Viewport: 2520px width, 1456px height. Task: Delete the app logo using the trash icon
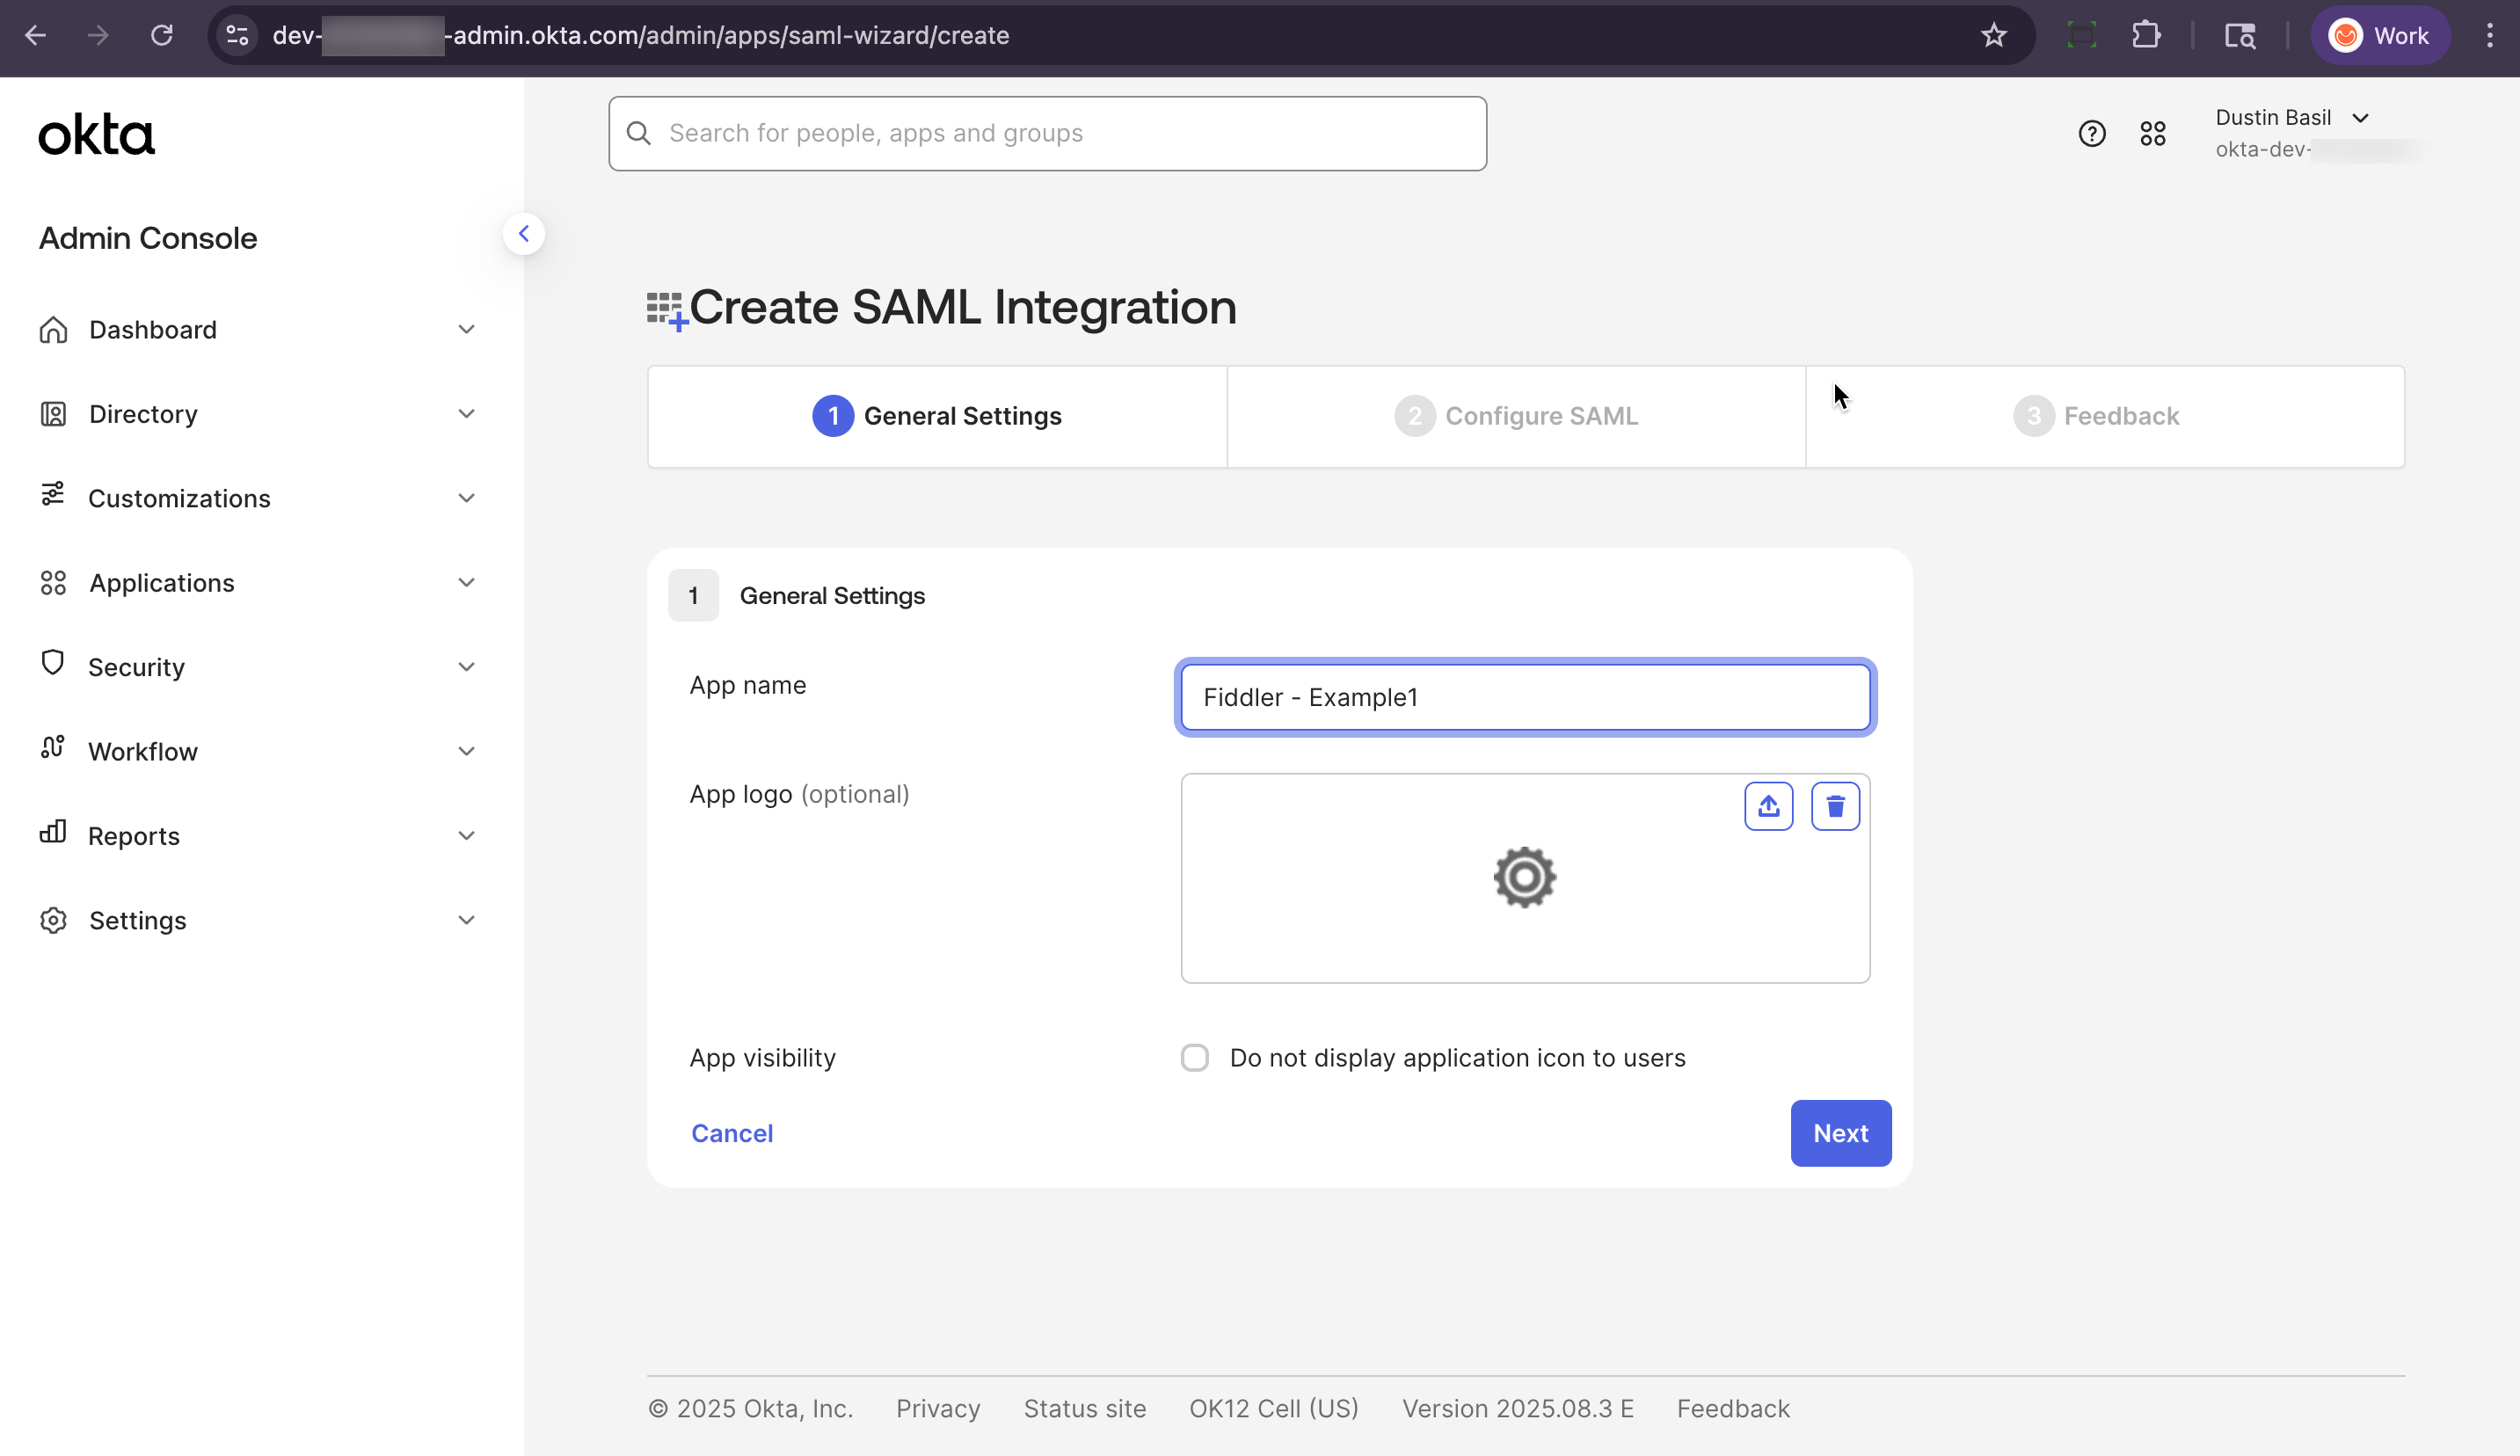tap(1835, 806)
